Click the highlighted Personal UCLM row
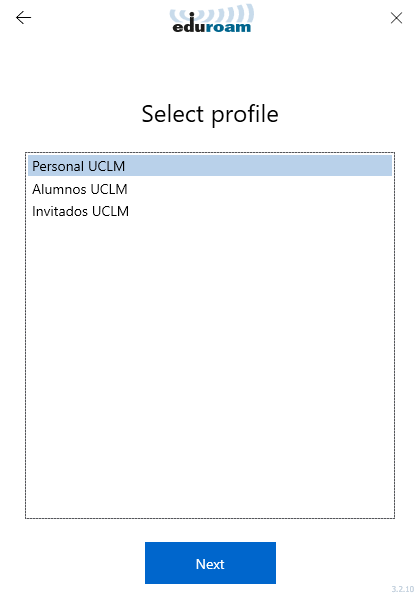This screenshot has height=600, width=420. [x=210, y=166]
